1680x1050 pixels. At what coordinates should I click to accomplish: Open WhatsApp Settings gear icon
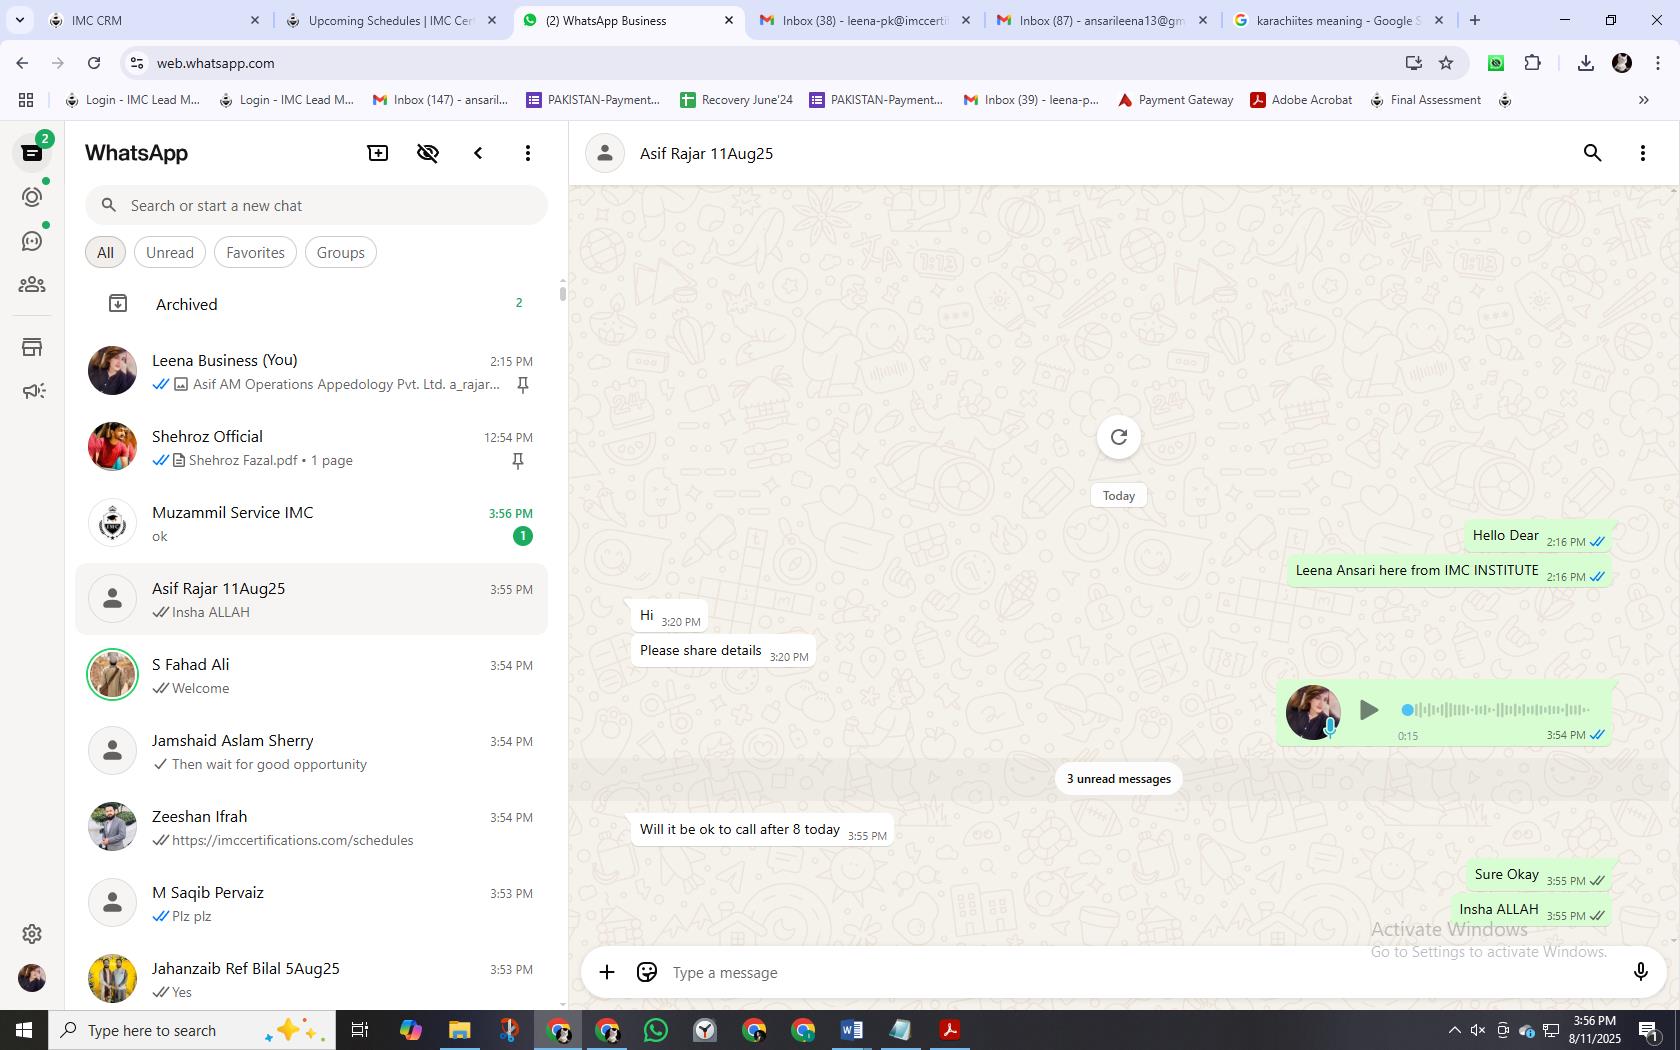pos(32,933)
